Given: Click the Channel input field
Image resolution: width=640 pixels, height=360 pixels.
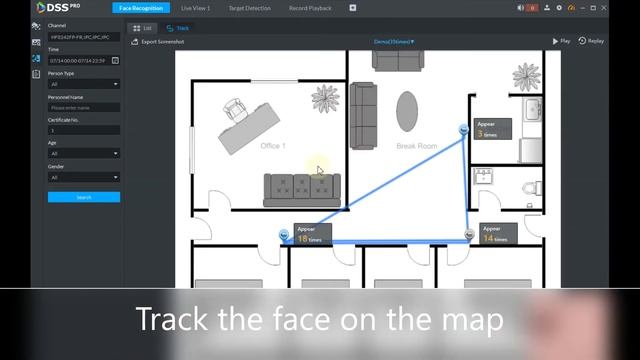Looking at the screenshot, I should point(84,37).
